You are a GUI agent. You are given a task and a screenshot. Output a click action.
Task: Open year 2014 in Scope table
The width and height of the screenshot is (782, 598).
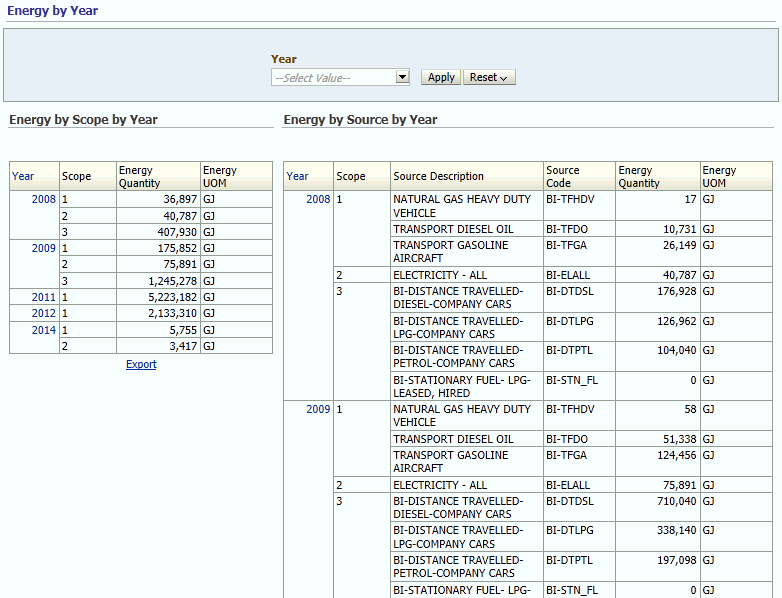[44, 330]
